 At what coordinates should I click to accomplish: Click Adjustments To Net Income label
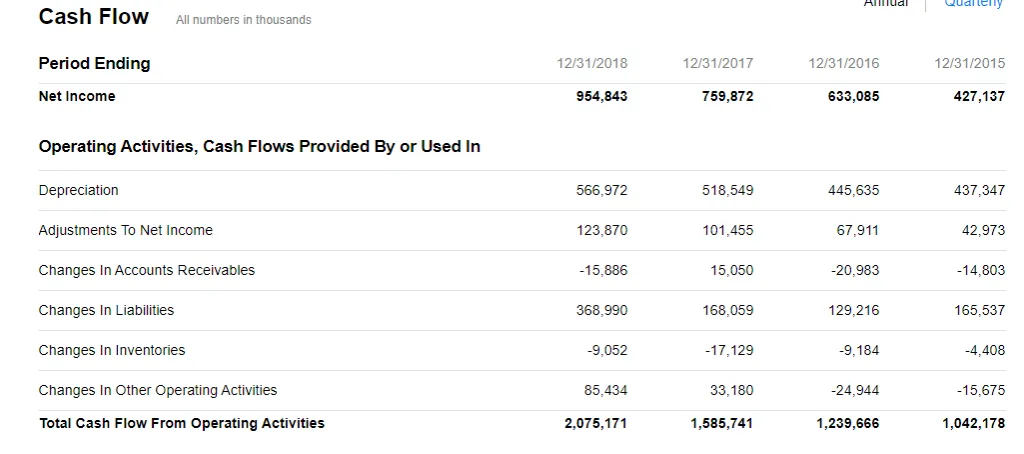tap(125, 230)
